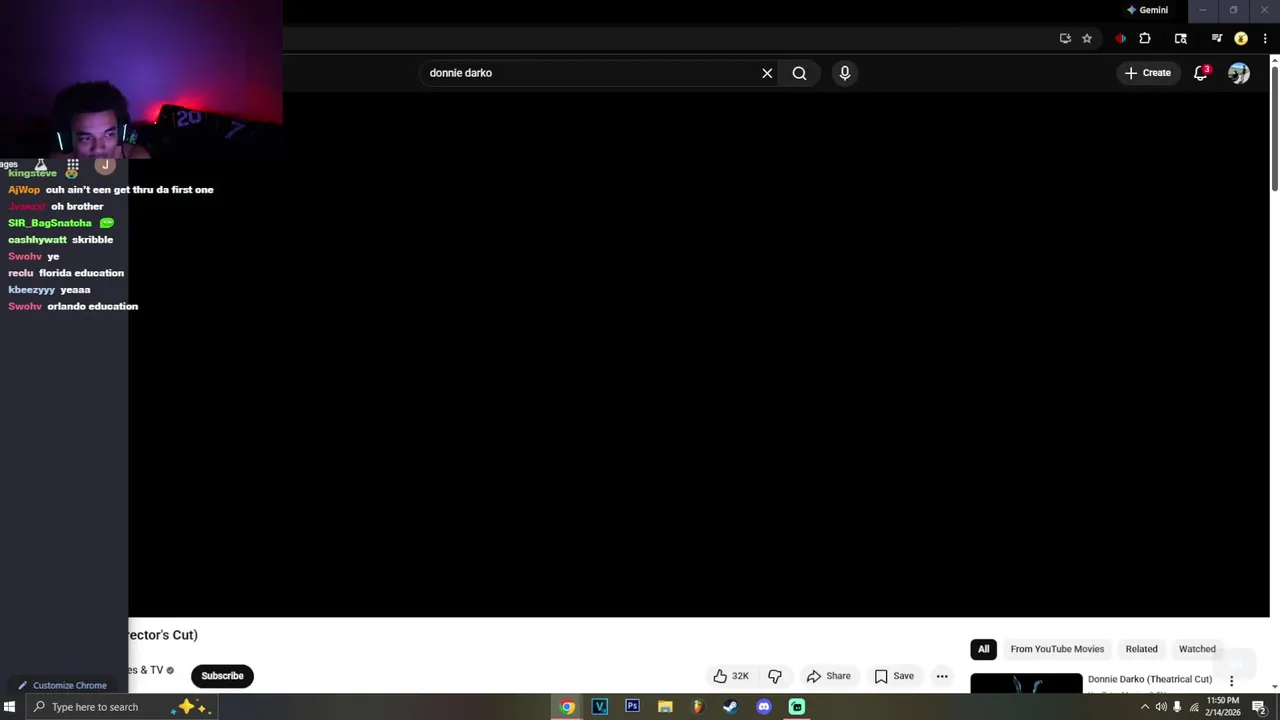The height and width of the screenshot is (720, 1280).
Task: Open YouTube notifications bell
Action: 1201,73
